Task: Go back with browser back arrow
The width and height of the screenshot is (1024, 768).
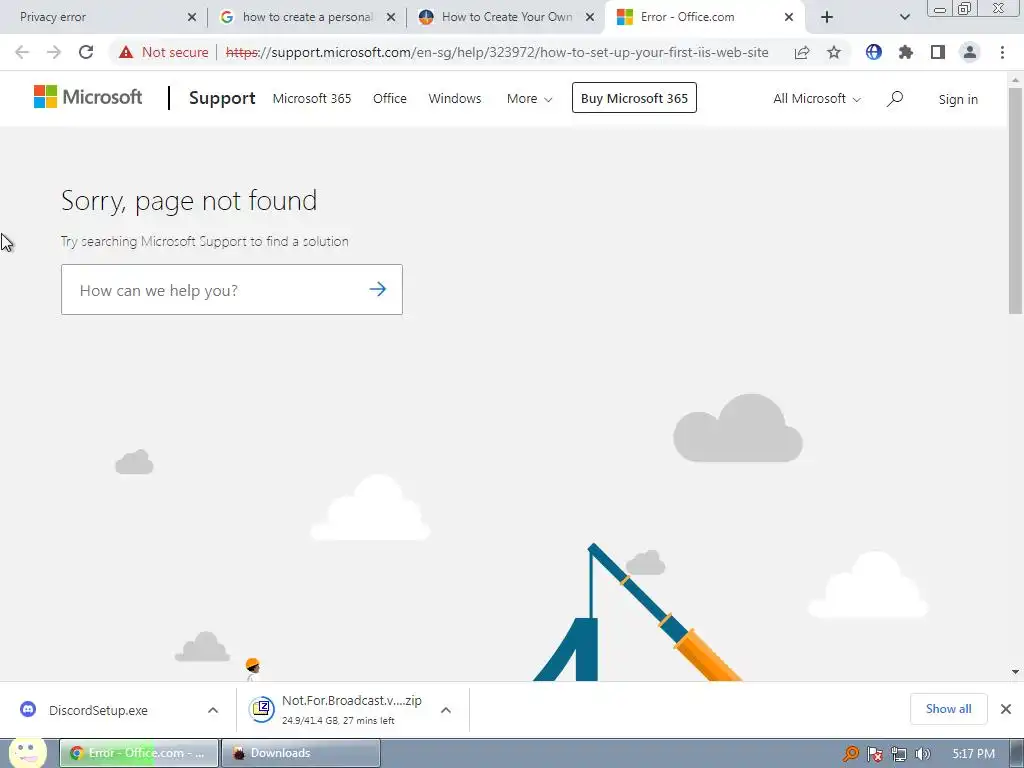Action: click(22, 52)
